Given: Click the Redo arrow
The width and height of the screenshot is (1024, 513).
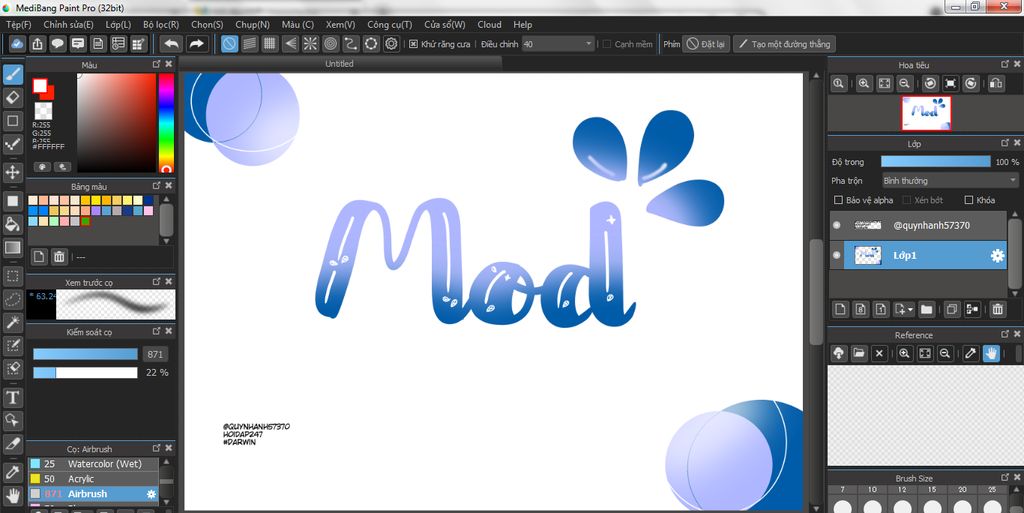Looking at the screenshot, I should pos(196,44).
